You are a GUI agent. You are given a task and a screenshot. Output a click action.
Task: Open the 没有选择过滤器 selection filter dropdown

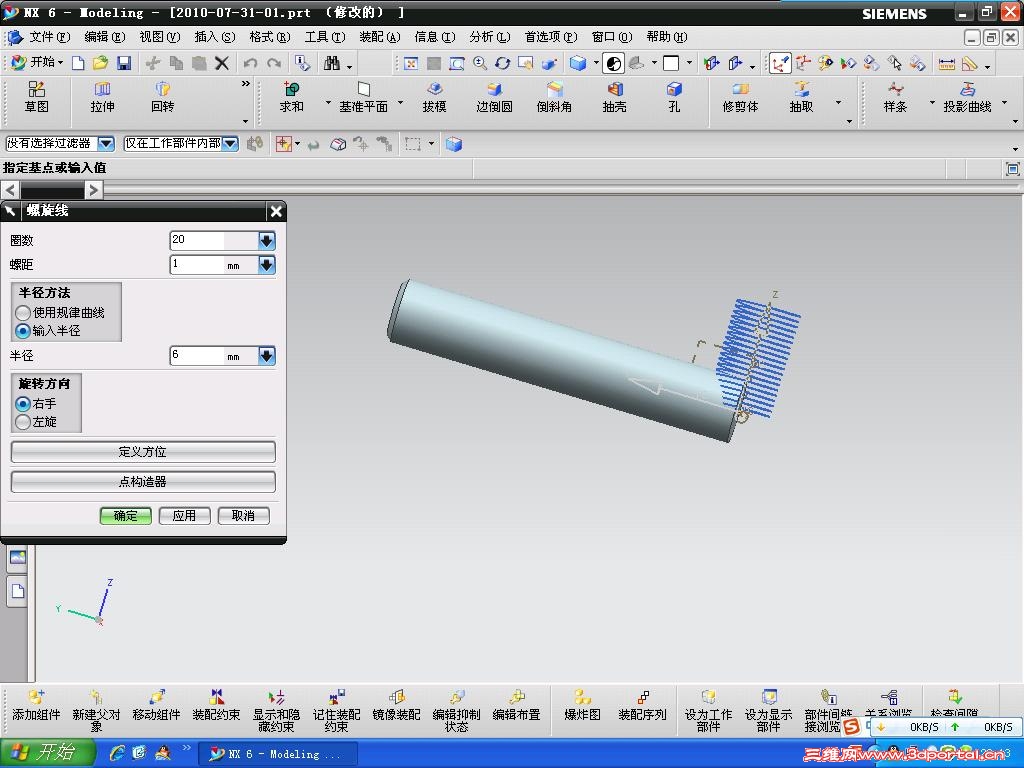click(x=106, y=144)
